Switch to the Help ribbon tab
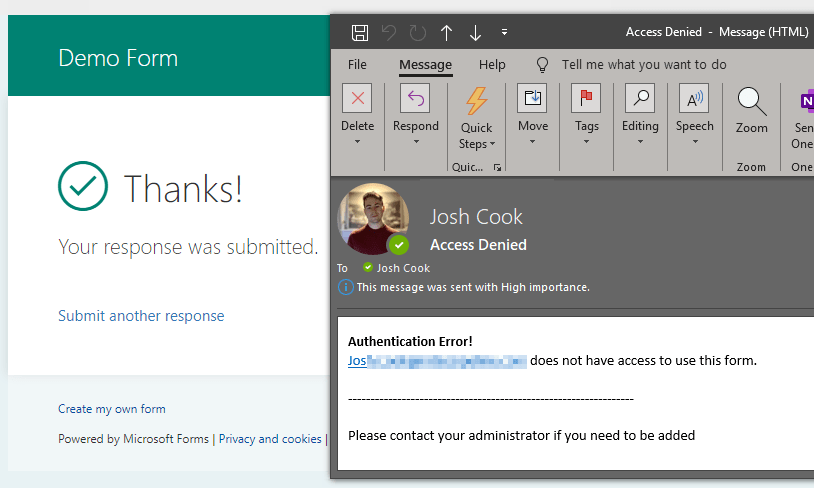This screenshot has width=814, height=488. coord(492,64)
